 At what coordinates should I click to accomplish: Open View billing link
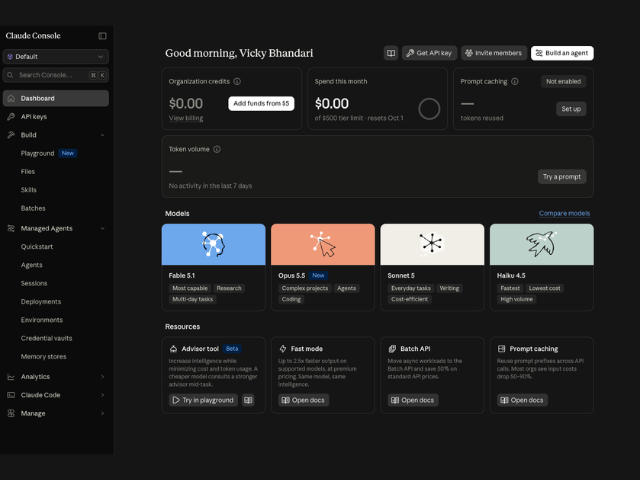coord(186,118)
